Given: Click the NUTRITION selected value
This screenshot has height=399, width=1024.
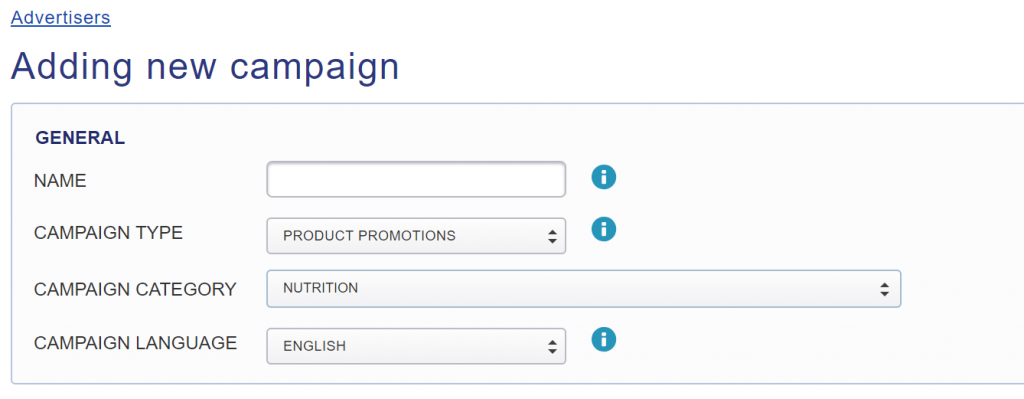Looking at the screenshot, I should (320, 288).
